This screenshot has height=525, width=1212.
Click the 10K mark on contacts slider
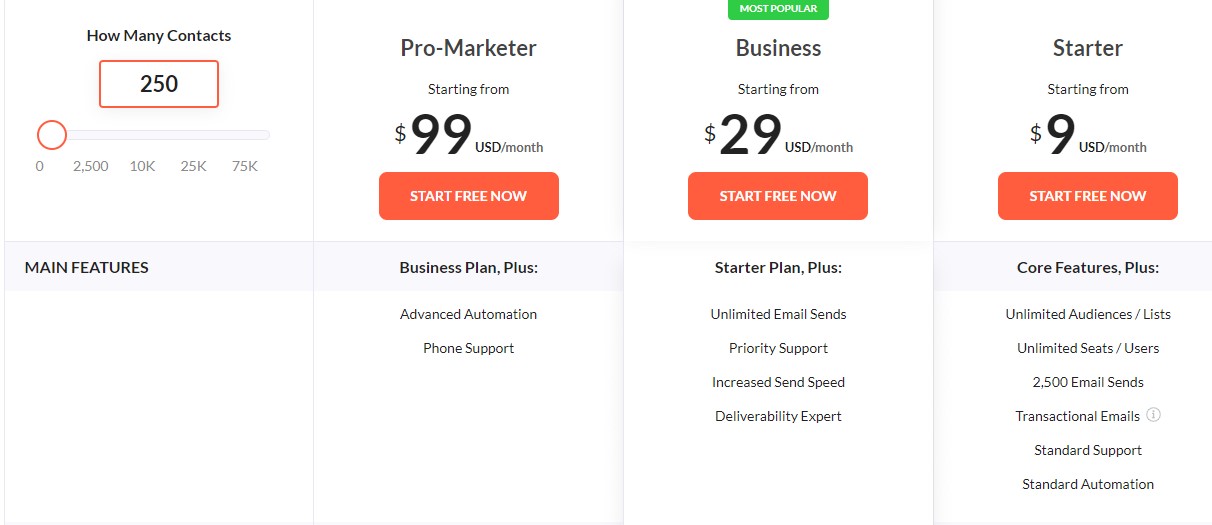(x=142, y=166)
